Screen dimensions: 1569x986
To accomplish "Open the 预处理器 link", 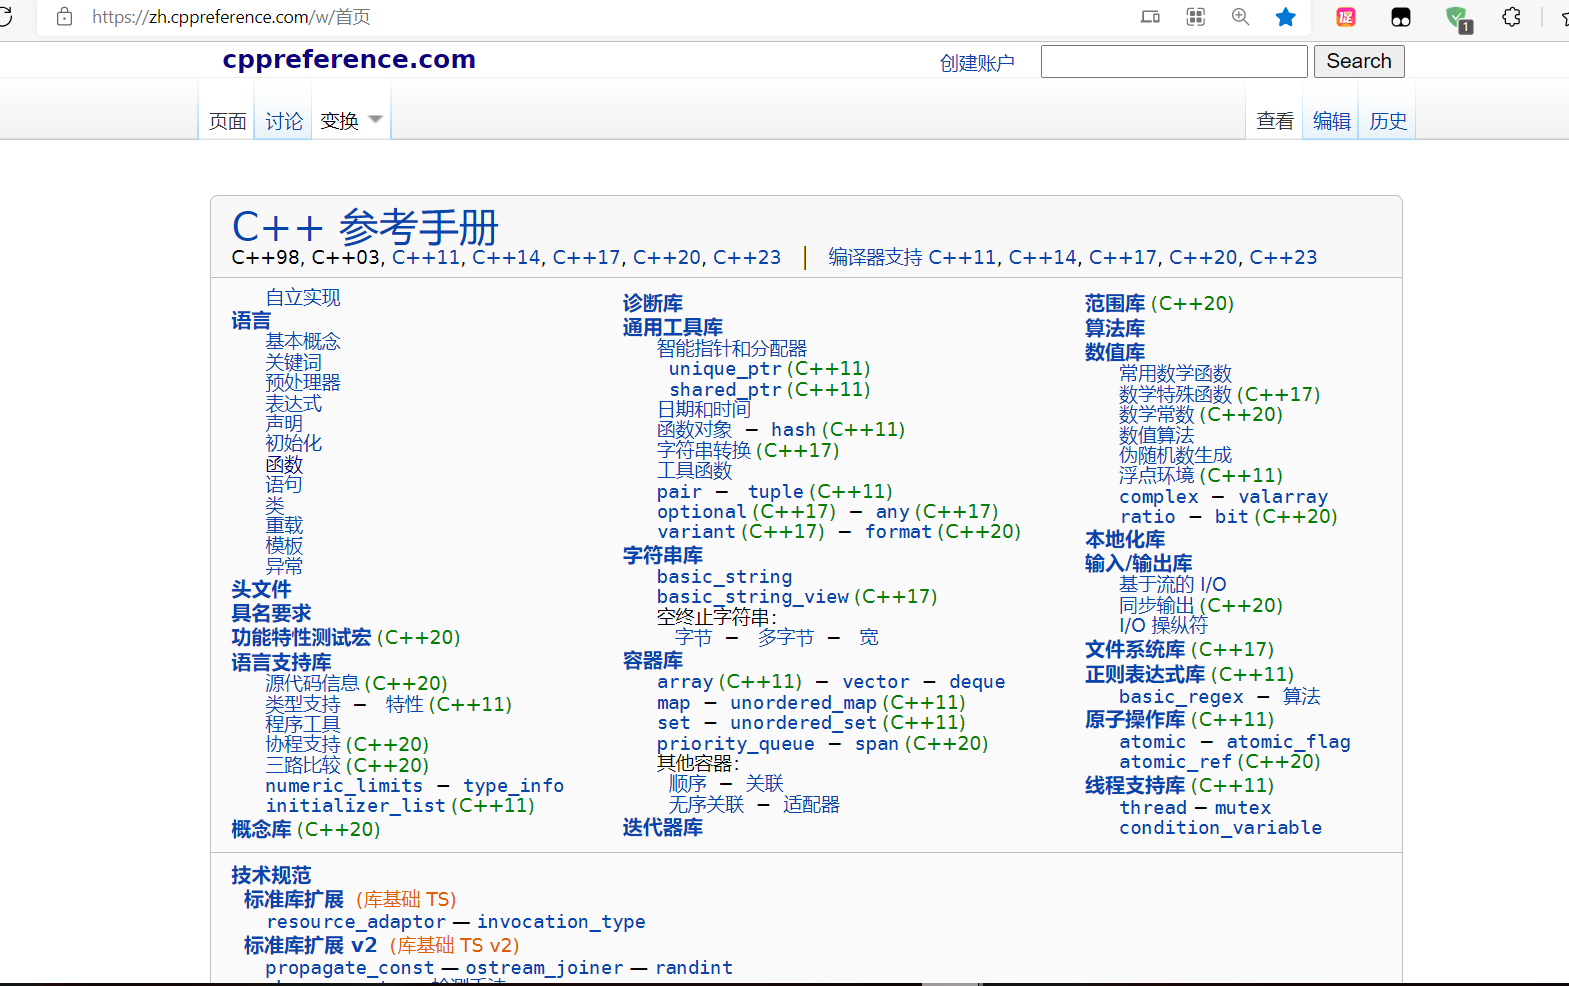I will click(x=303, y=382).
